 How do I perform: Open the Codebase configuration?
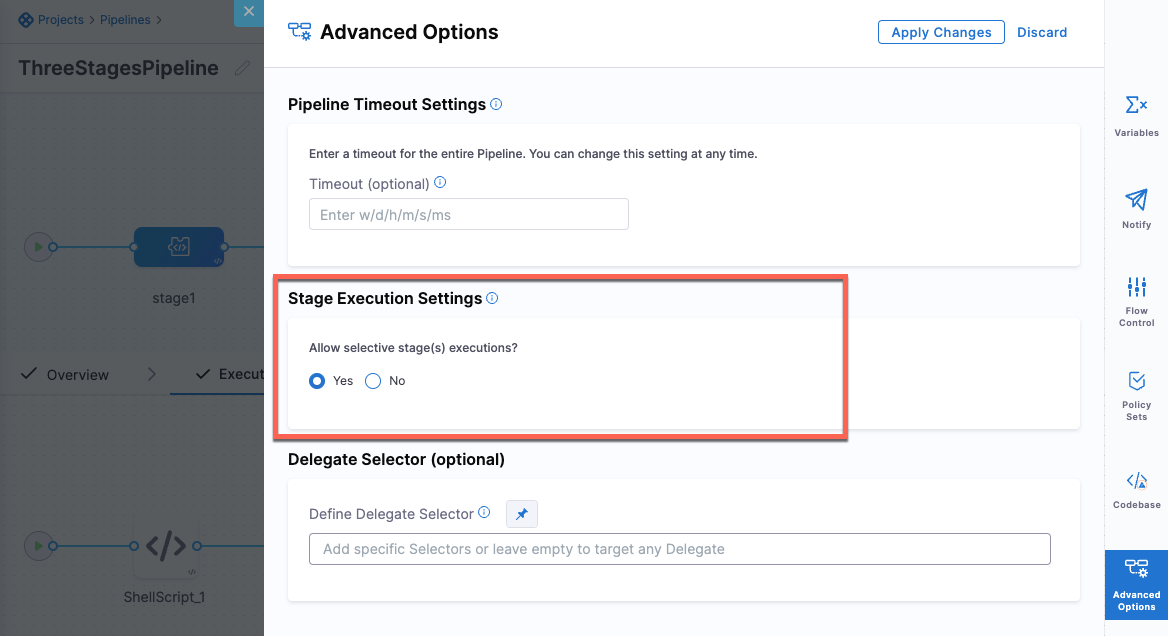tap(1136, 489)
